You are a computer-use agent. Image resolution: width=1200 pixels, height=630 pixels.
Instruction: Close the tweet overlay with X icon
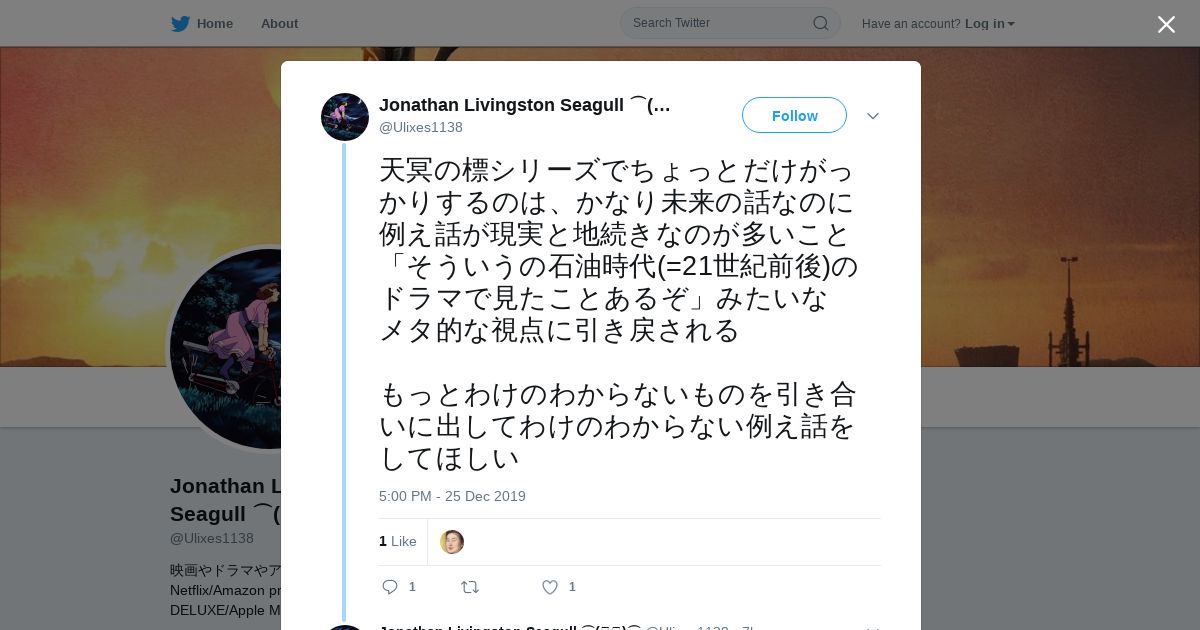1166,24
